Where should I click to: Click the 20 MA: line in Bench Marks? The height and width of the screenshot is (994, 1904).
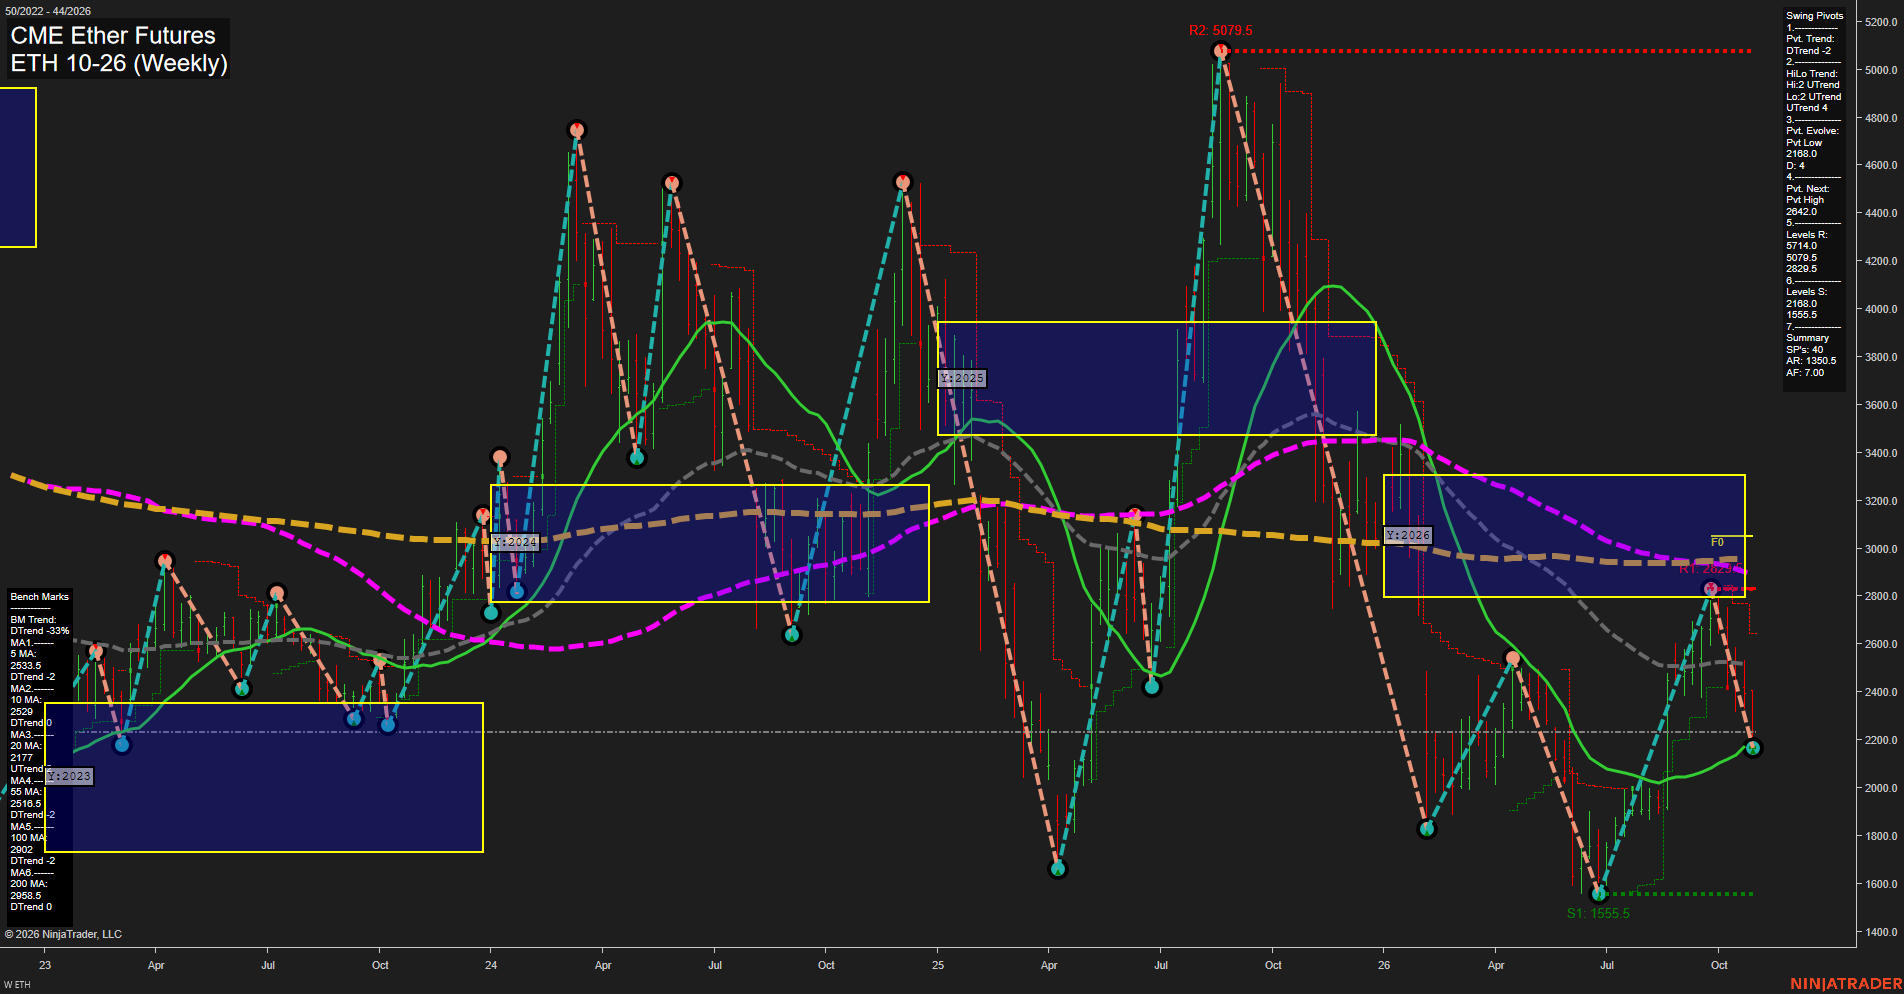coord(26,746)
